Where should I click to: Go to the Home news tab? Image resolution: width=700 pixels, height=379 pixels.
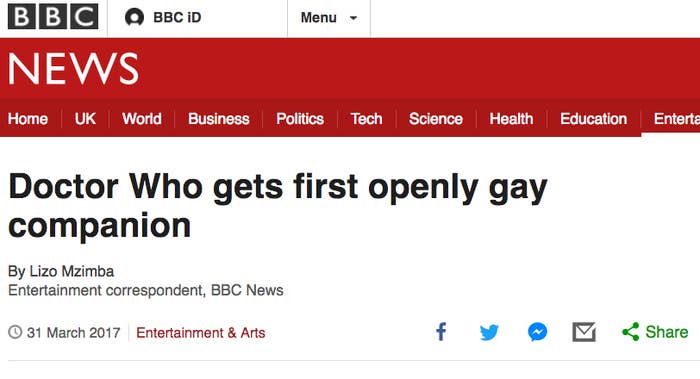[28, 119]
